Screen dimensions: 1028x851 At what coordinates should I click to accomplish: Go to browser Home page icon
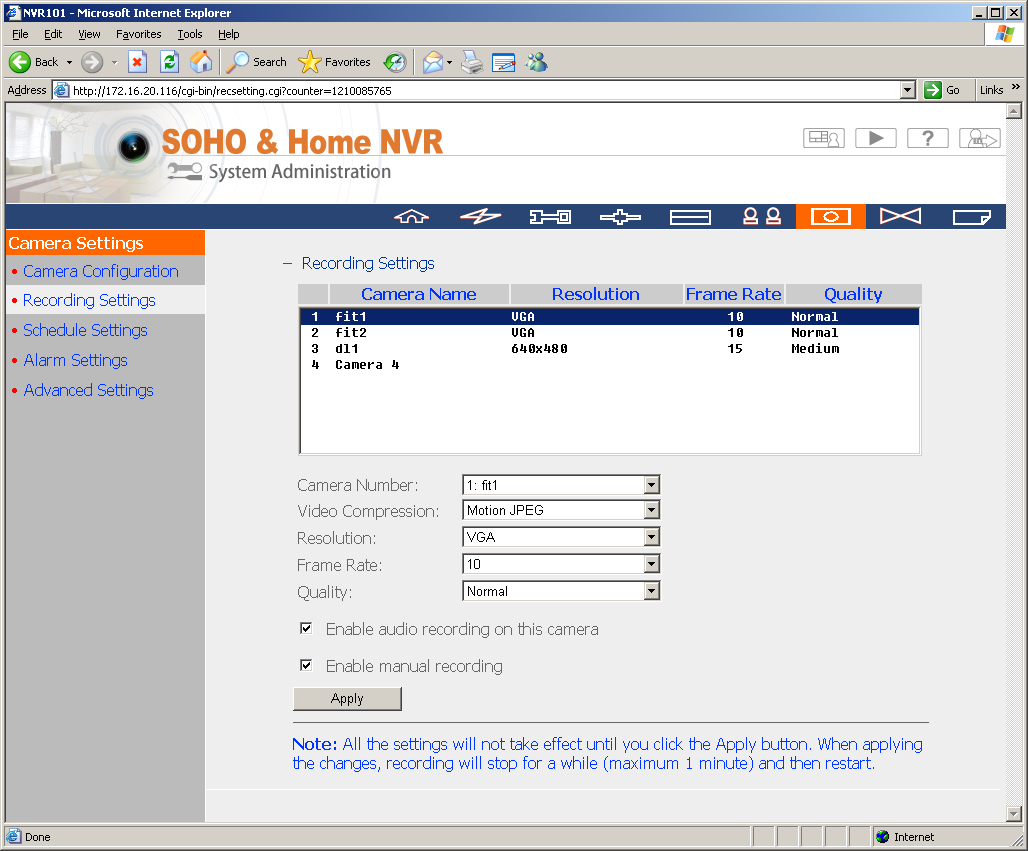coord(201,62)
